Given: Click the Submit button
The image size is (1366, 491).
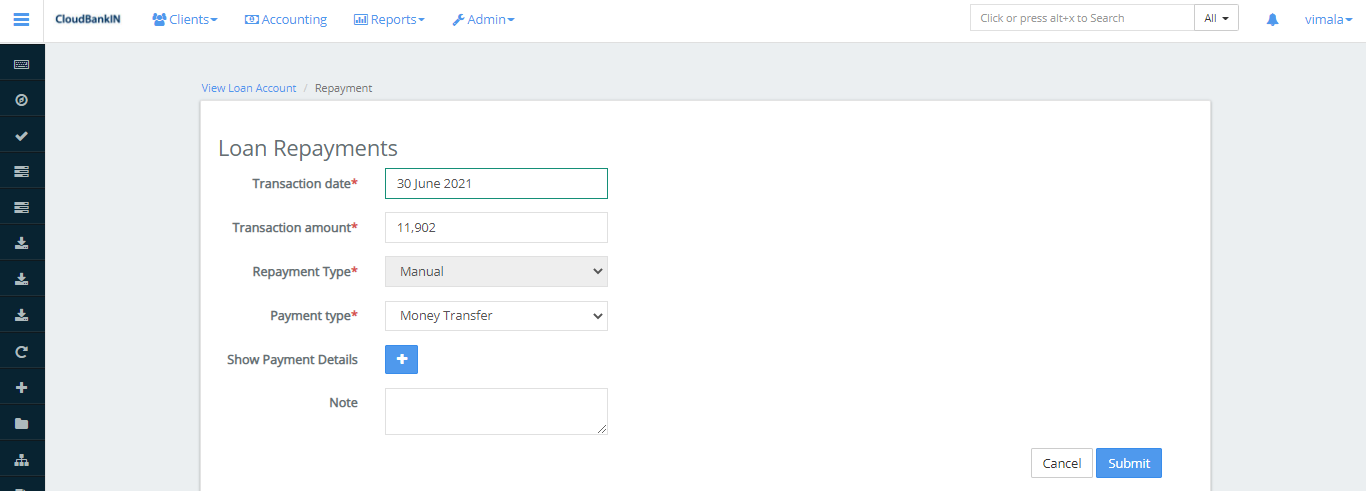Looking at the screenshot, I should tap(1128, 463).
